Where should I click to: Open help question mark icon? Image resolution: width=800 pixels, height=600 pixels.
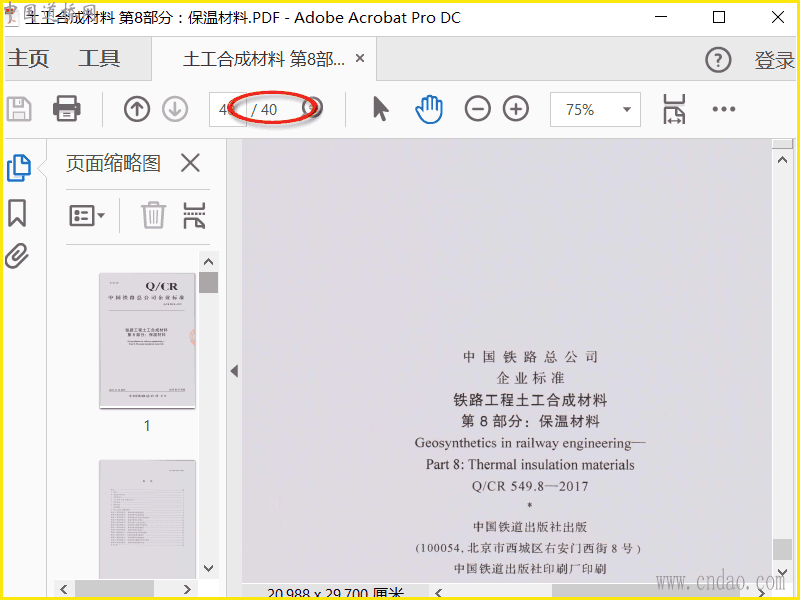click(718, 60)
